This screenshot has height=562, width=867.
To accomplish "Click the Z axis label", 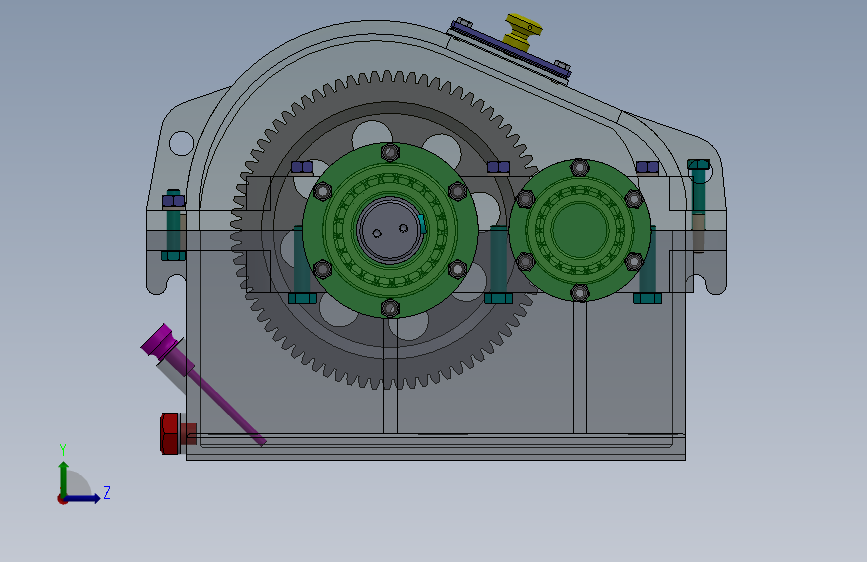I will [107, 492].
